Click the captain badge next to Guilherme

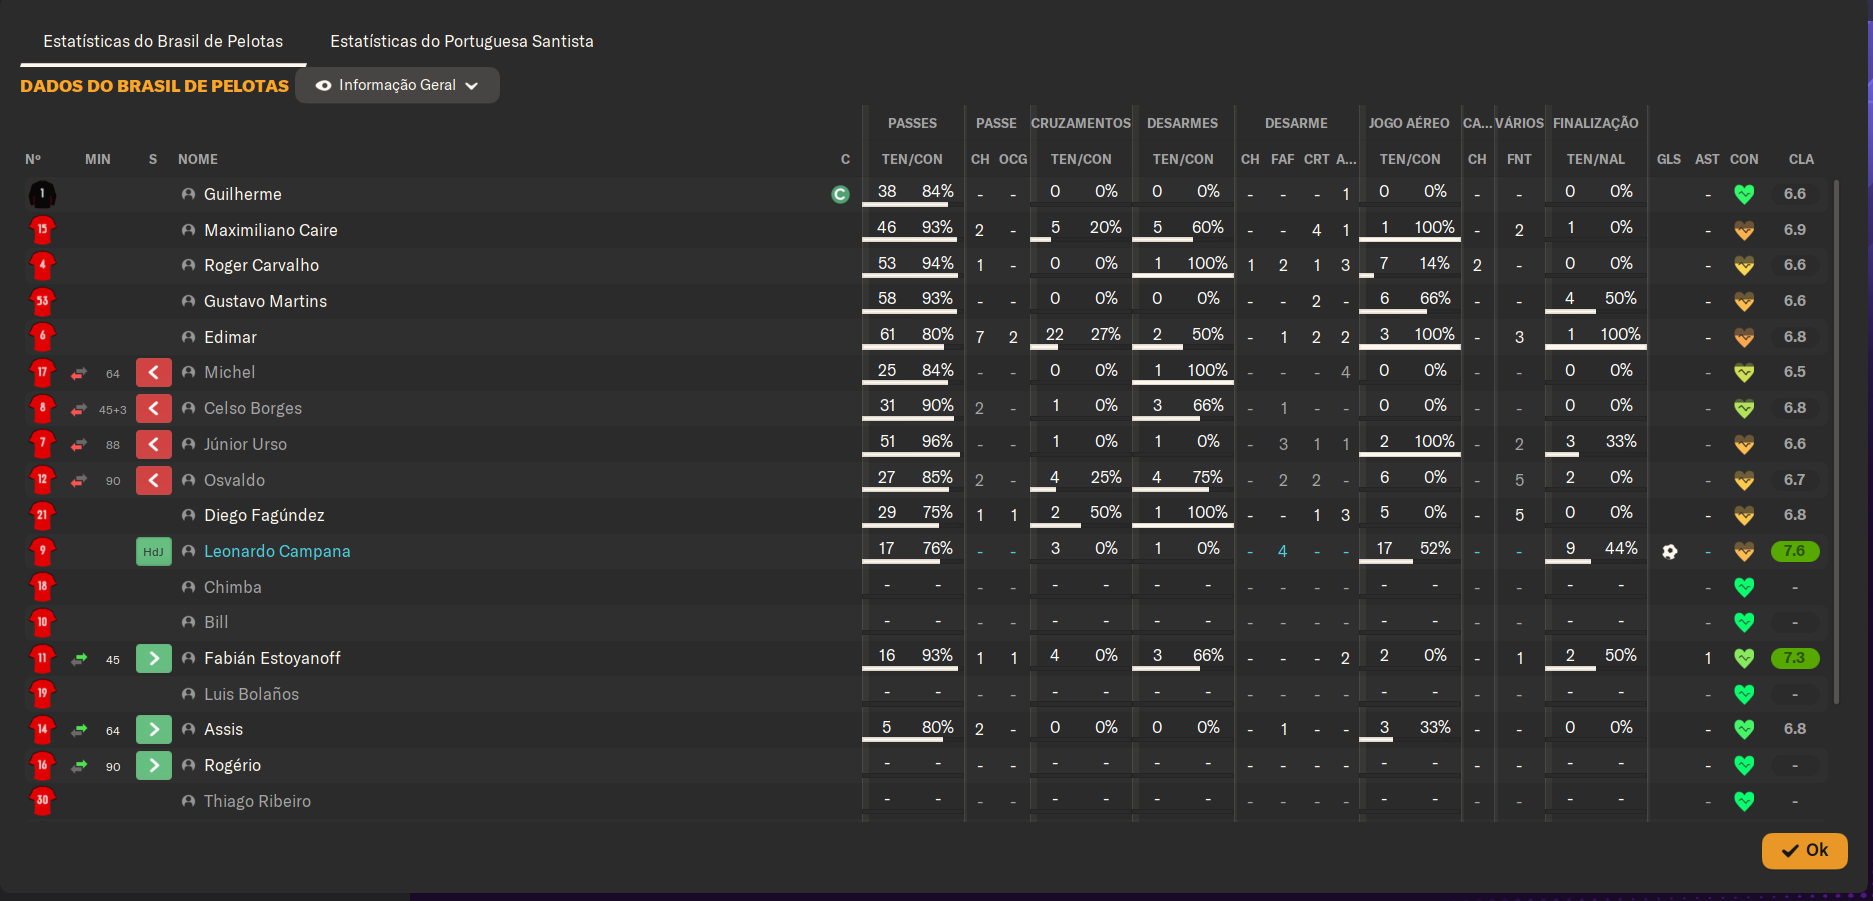[840, 194]
